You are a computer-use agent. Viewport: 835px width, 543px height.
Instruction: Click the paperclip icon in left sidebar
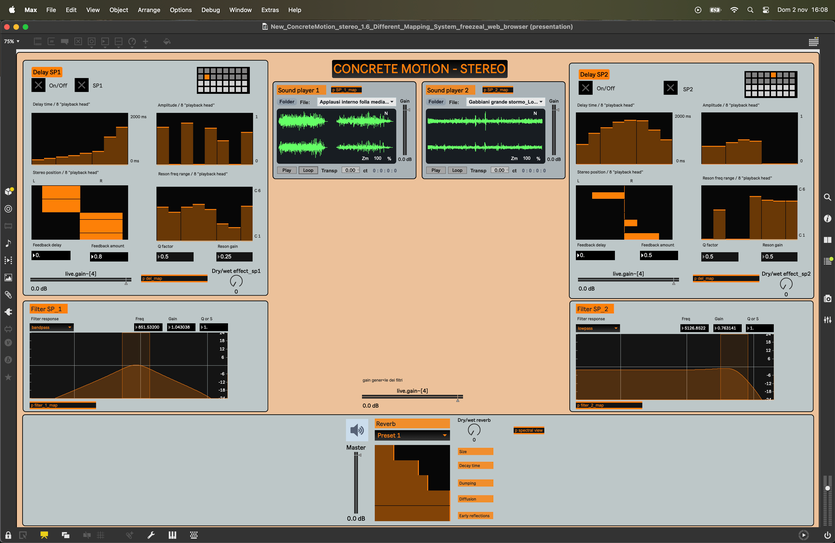8,295
